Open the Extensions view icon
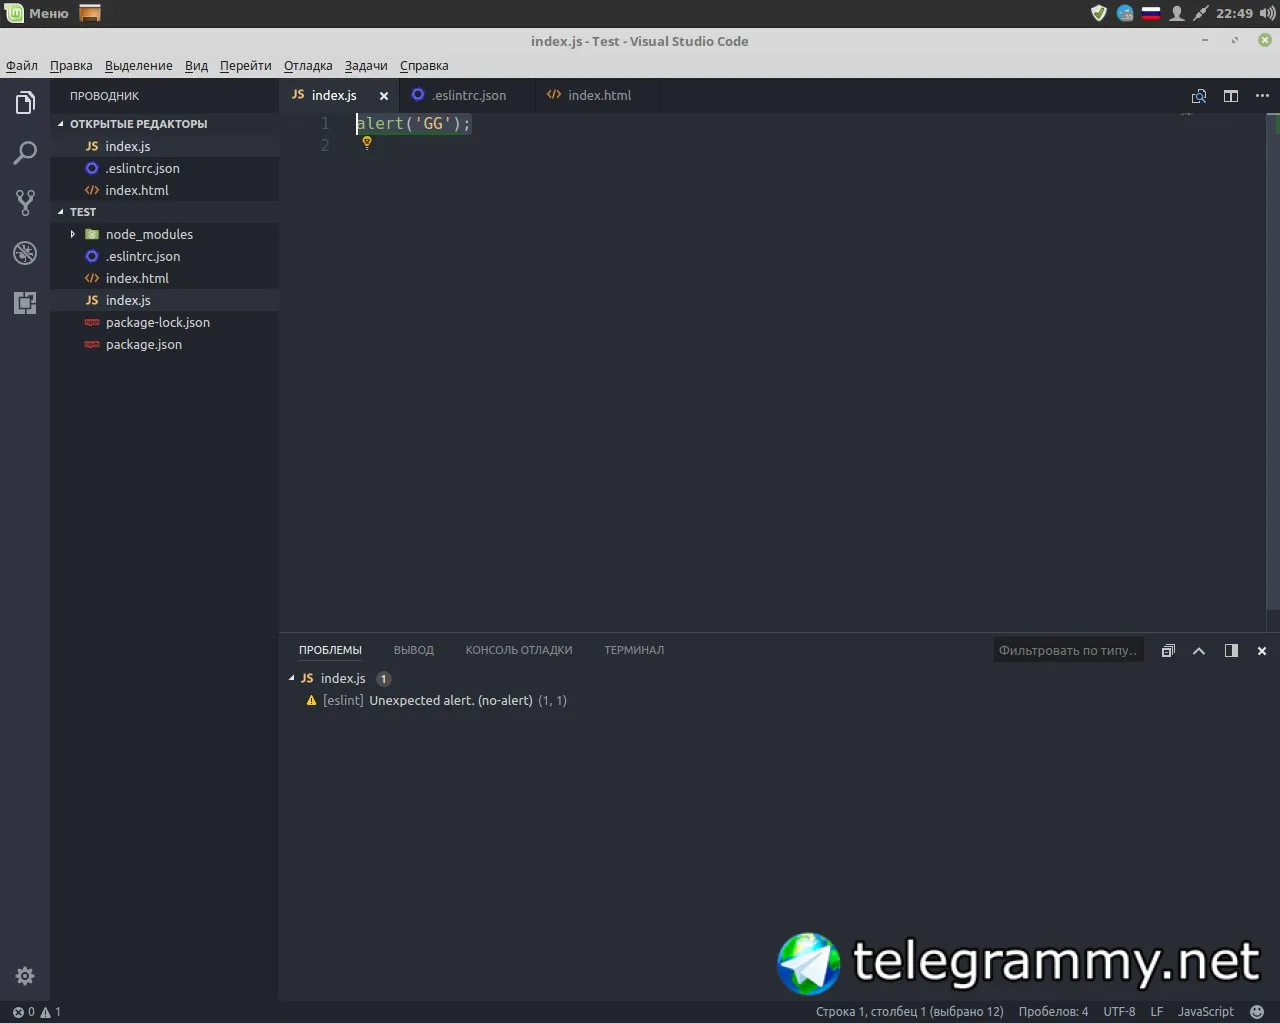 tap(25, 303)
